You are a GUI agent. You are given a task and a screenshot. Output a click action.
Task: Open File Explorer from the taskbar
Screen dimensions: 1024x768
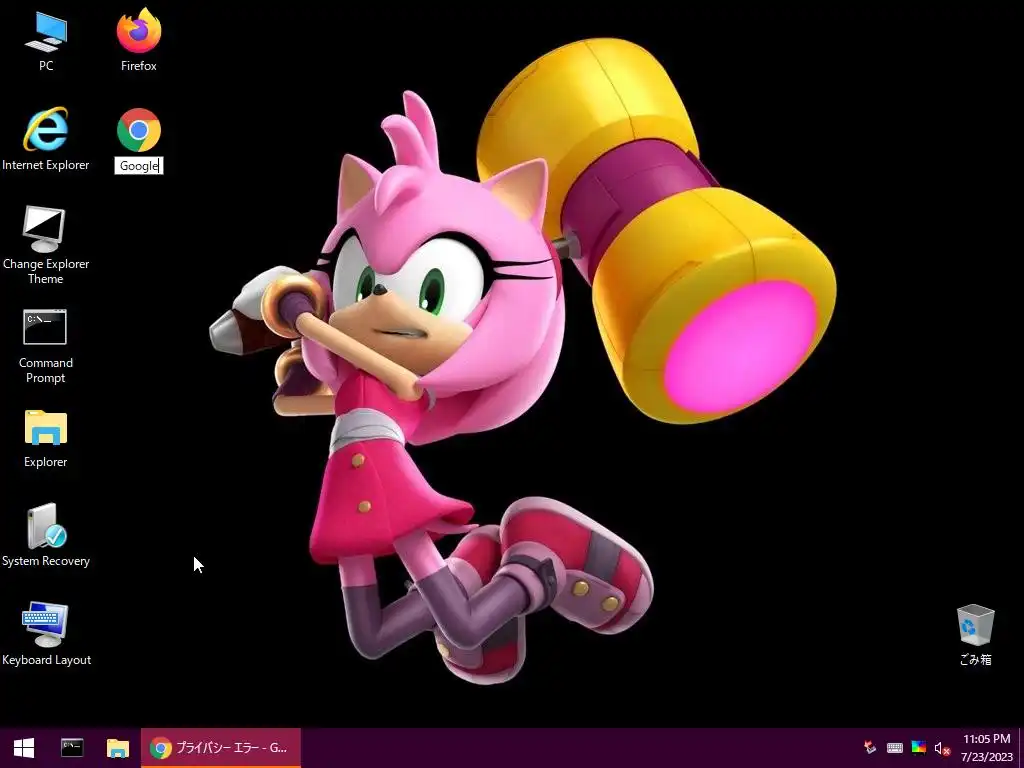pyautogui.click(x=118, y=748)
